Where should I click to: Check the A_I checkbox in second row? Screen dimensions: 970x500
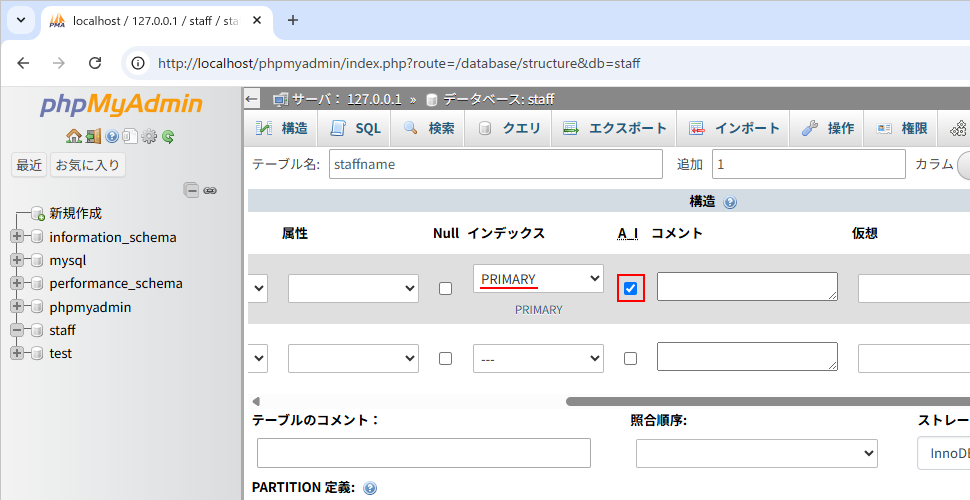(x=630, y=358)
